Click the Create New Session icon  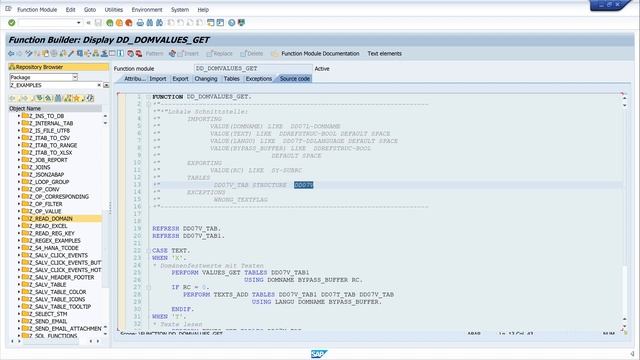coord(211,23)
